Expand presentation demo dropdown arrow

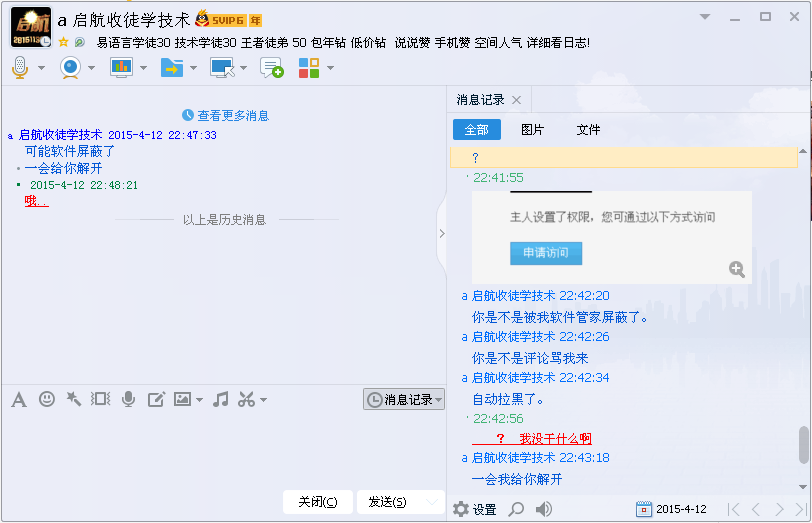pyautogui.click(x=143, y=68)
